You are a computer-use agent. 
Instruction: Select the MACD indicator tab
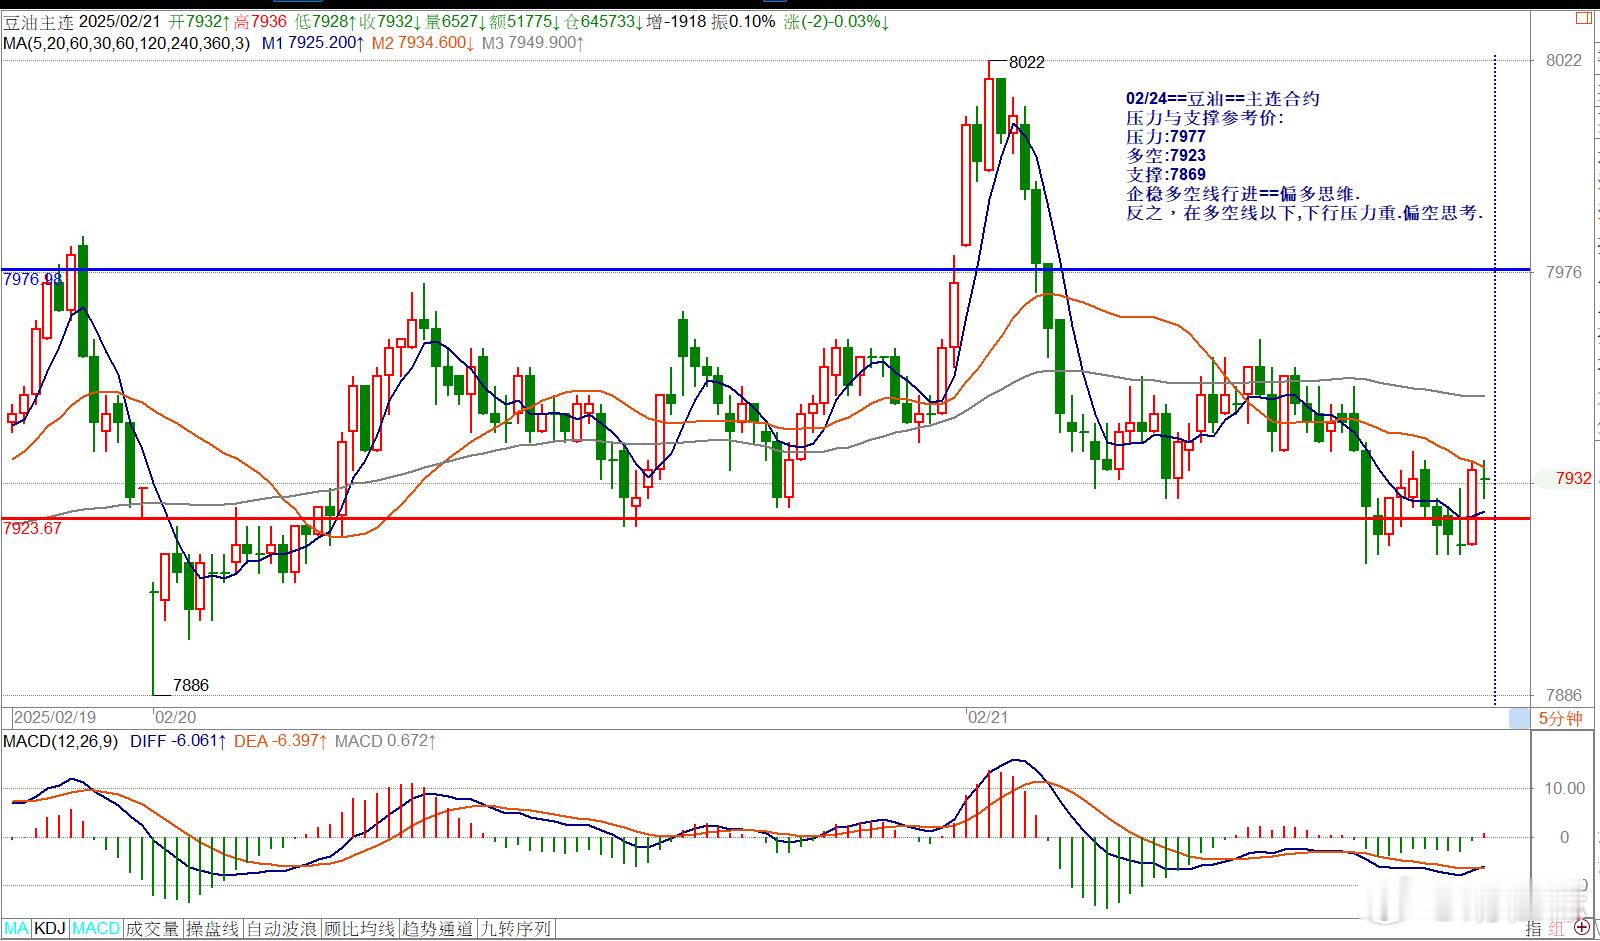click(x=96, y=929)
